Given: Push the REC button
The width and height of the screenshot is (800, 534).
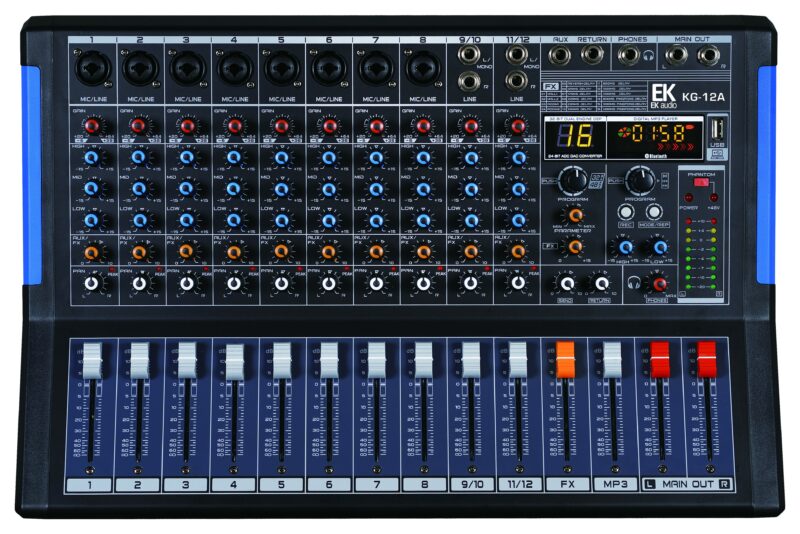Looking at the screenshot, I should pyautogui.click(x=626, y=212).
